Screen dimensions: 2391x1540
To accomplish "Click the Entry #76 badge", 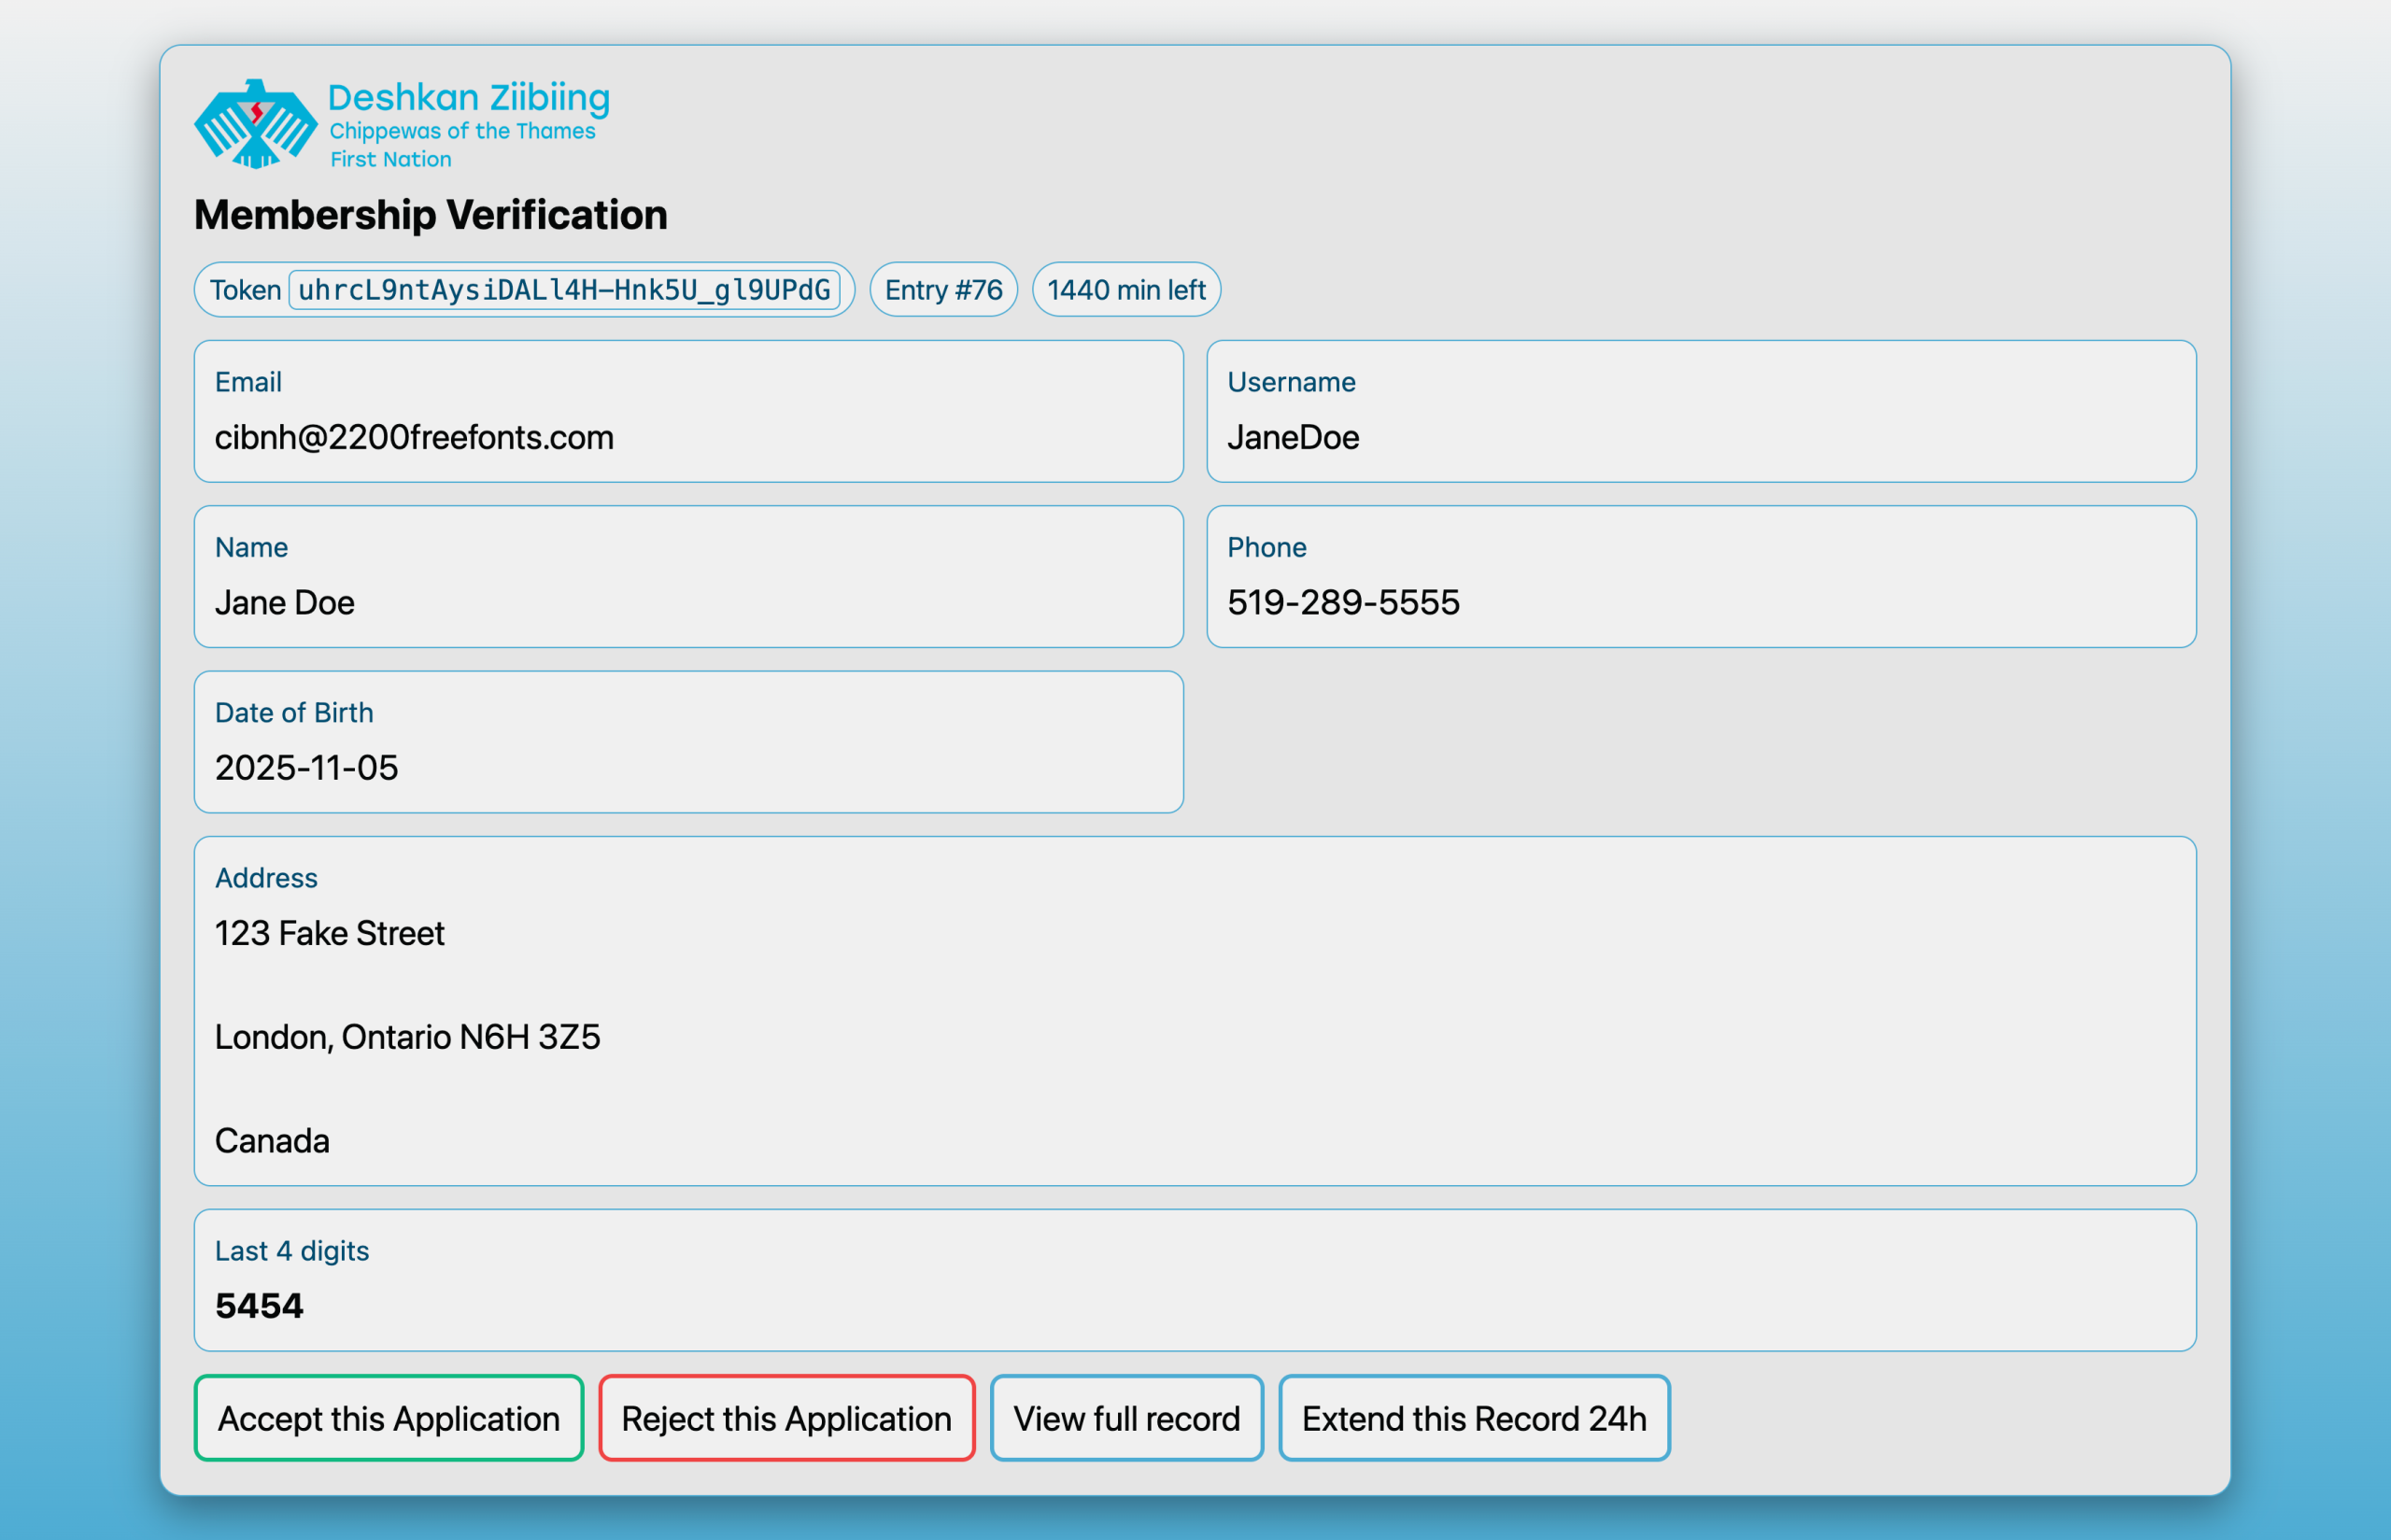I will (x=943, y=290).
